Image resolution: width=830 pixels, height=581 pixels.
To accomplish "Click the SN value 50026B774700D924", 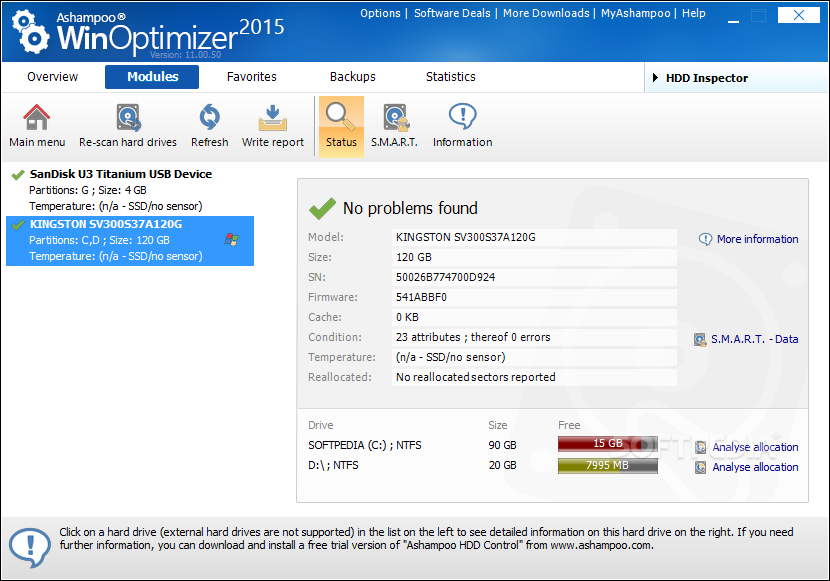I will point(534,277).
